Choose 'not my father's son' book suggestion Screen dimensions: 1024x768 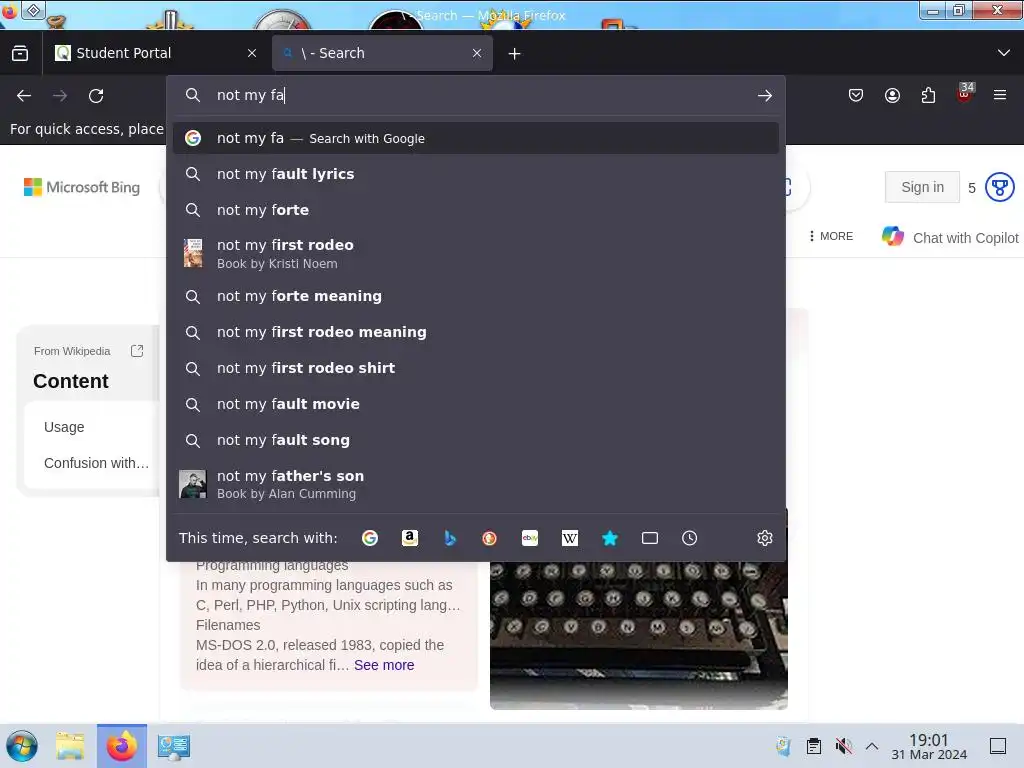pyautogui.click(x=475, y=484)
